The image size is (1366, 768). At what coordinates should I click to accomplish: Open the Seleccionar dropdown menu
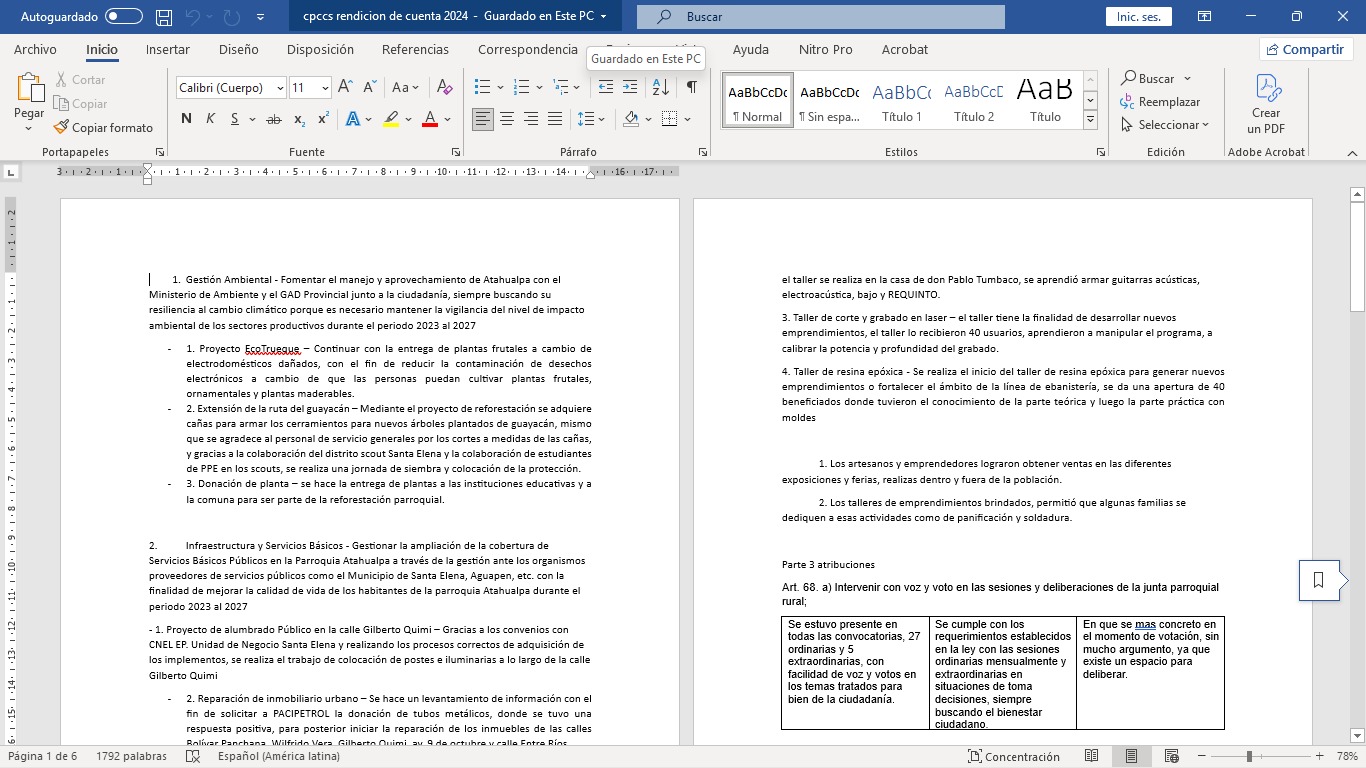[x=1165, y=125]
